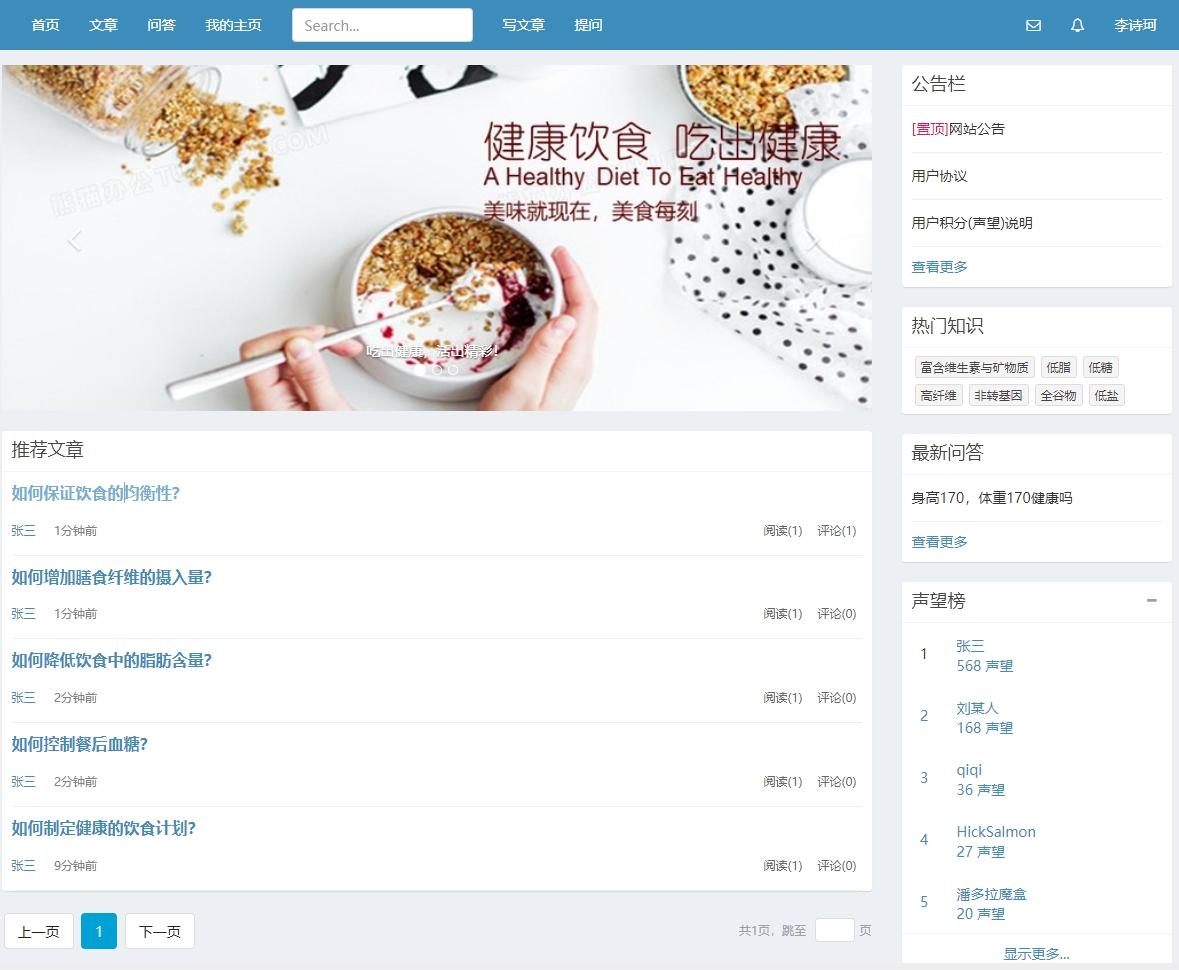Select the first carousel indicator dot
Screen dimensions: 1179x970
[420, 369]
